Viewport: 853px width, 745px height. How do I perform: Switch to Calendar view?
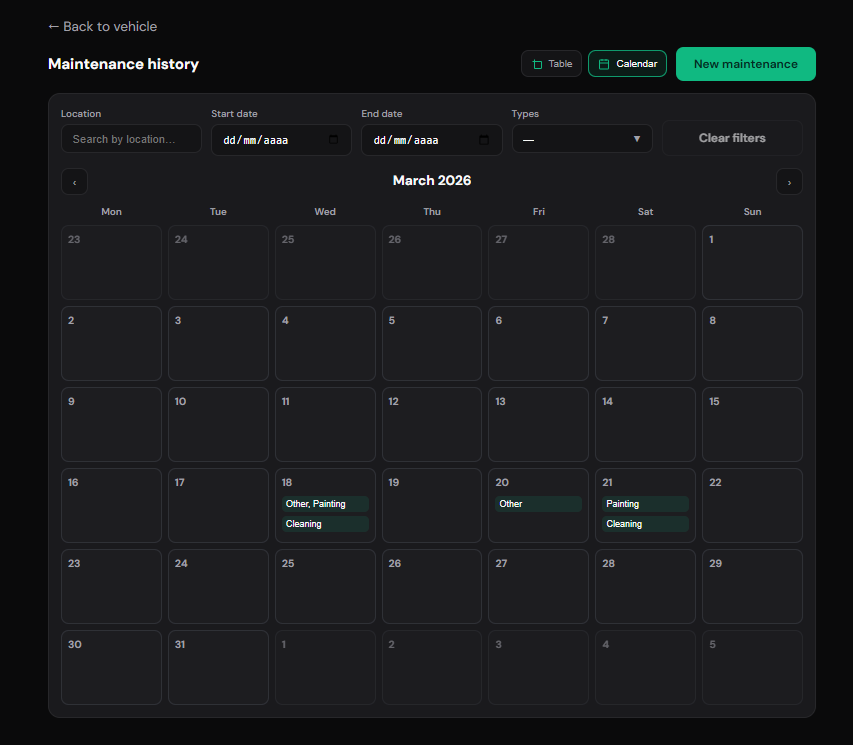click(x=627, y=64)
